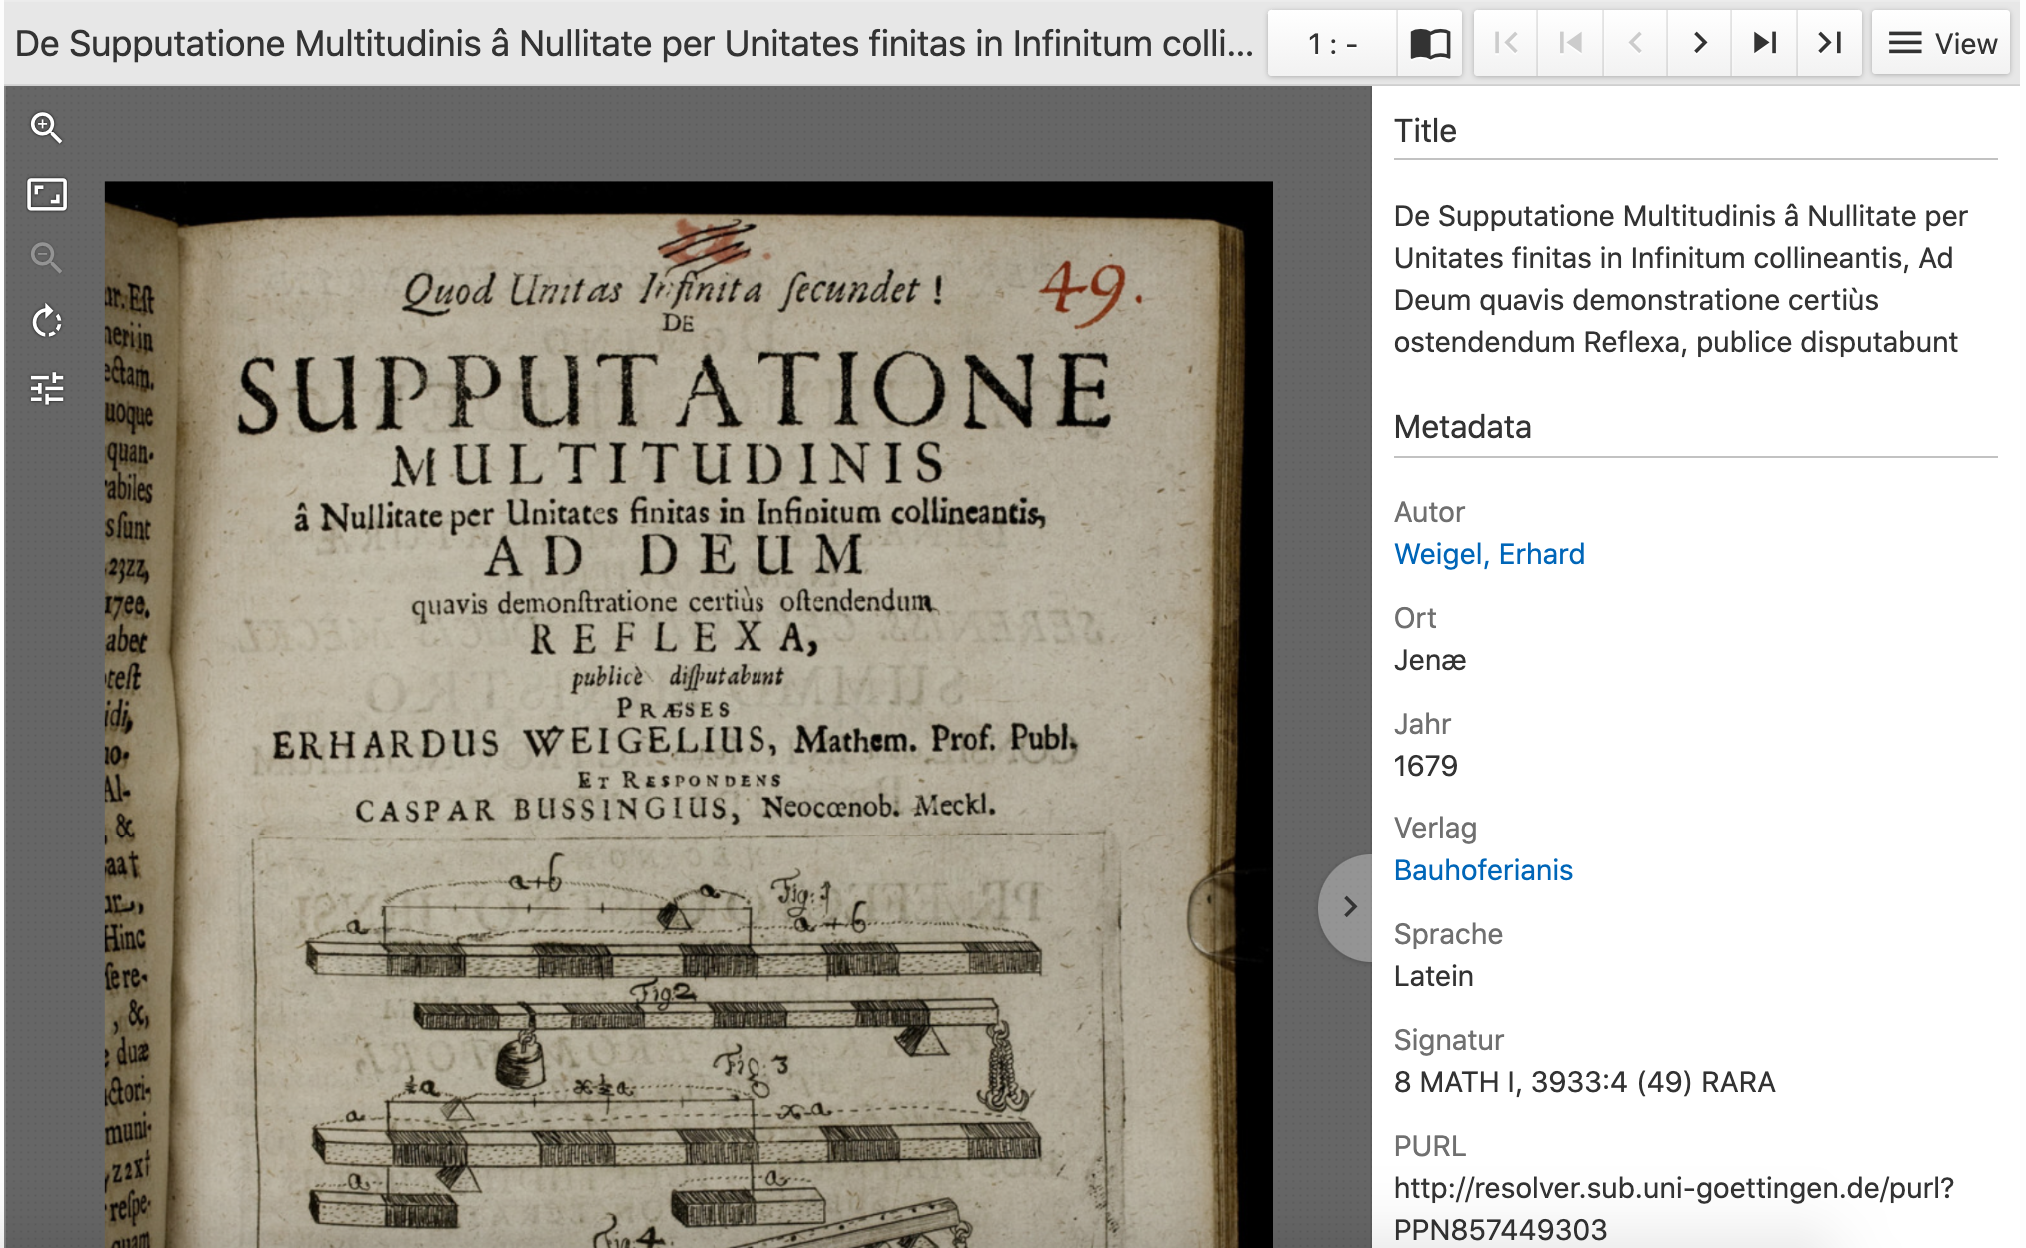Open author link Weigel, Erhard
This screenshot has height=1248, width=2026.
[x=1489, y=554]
